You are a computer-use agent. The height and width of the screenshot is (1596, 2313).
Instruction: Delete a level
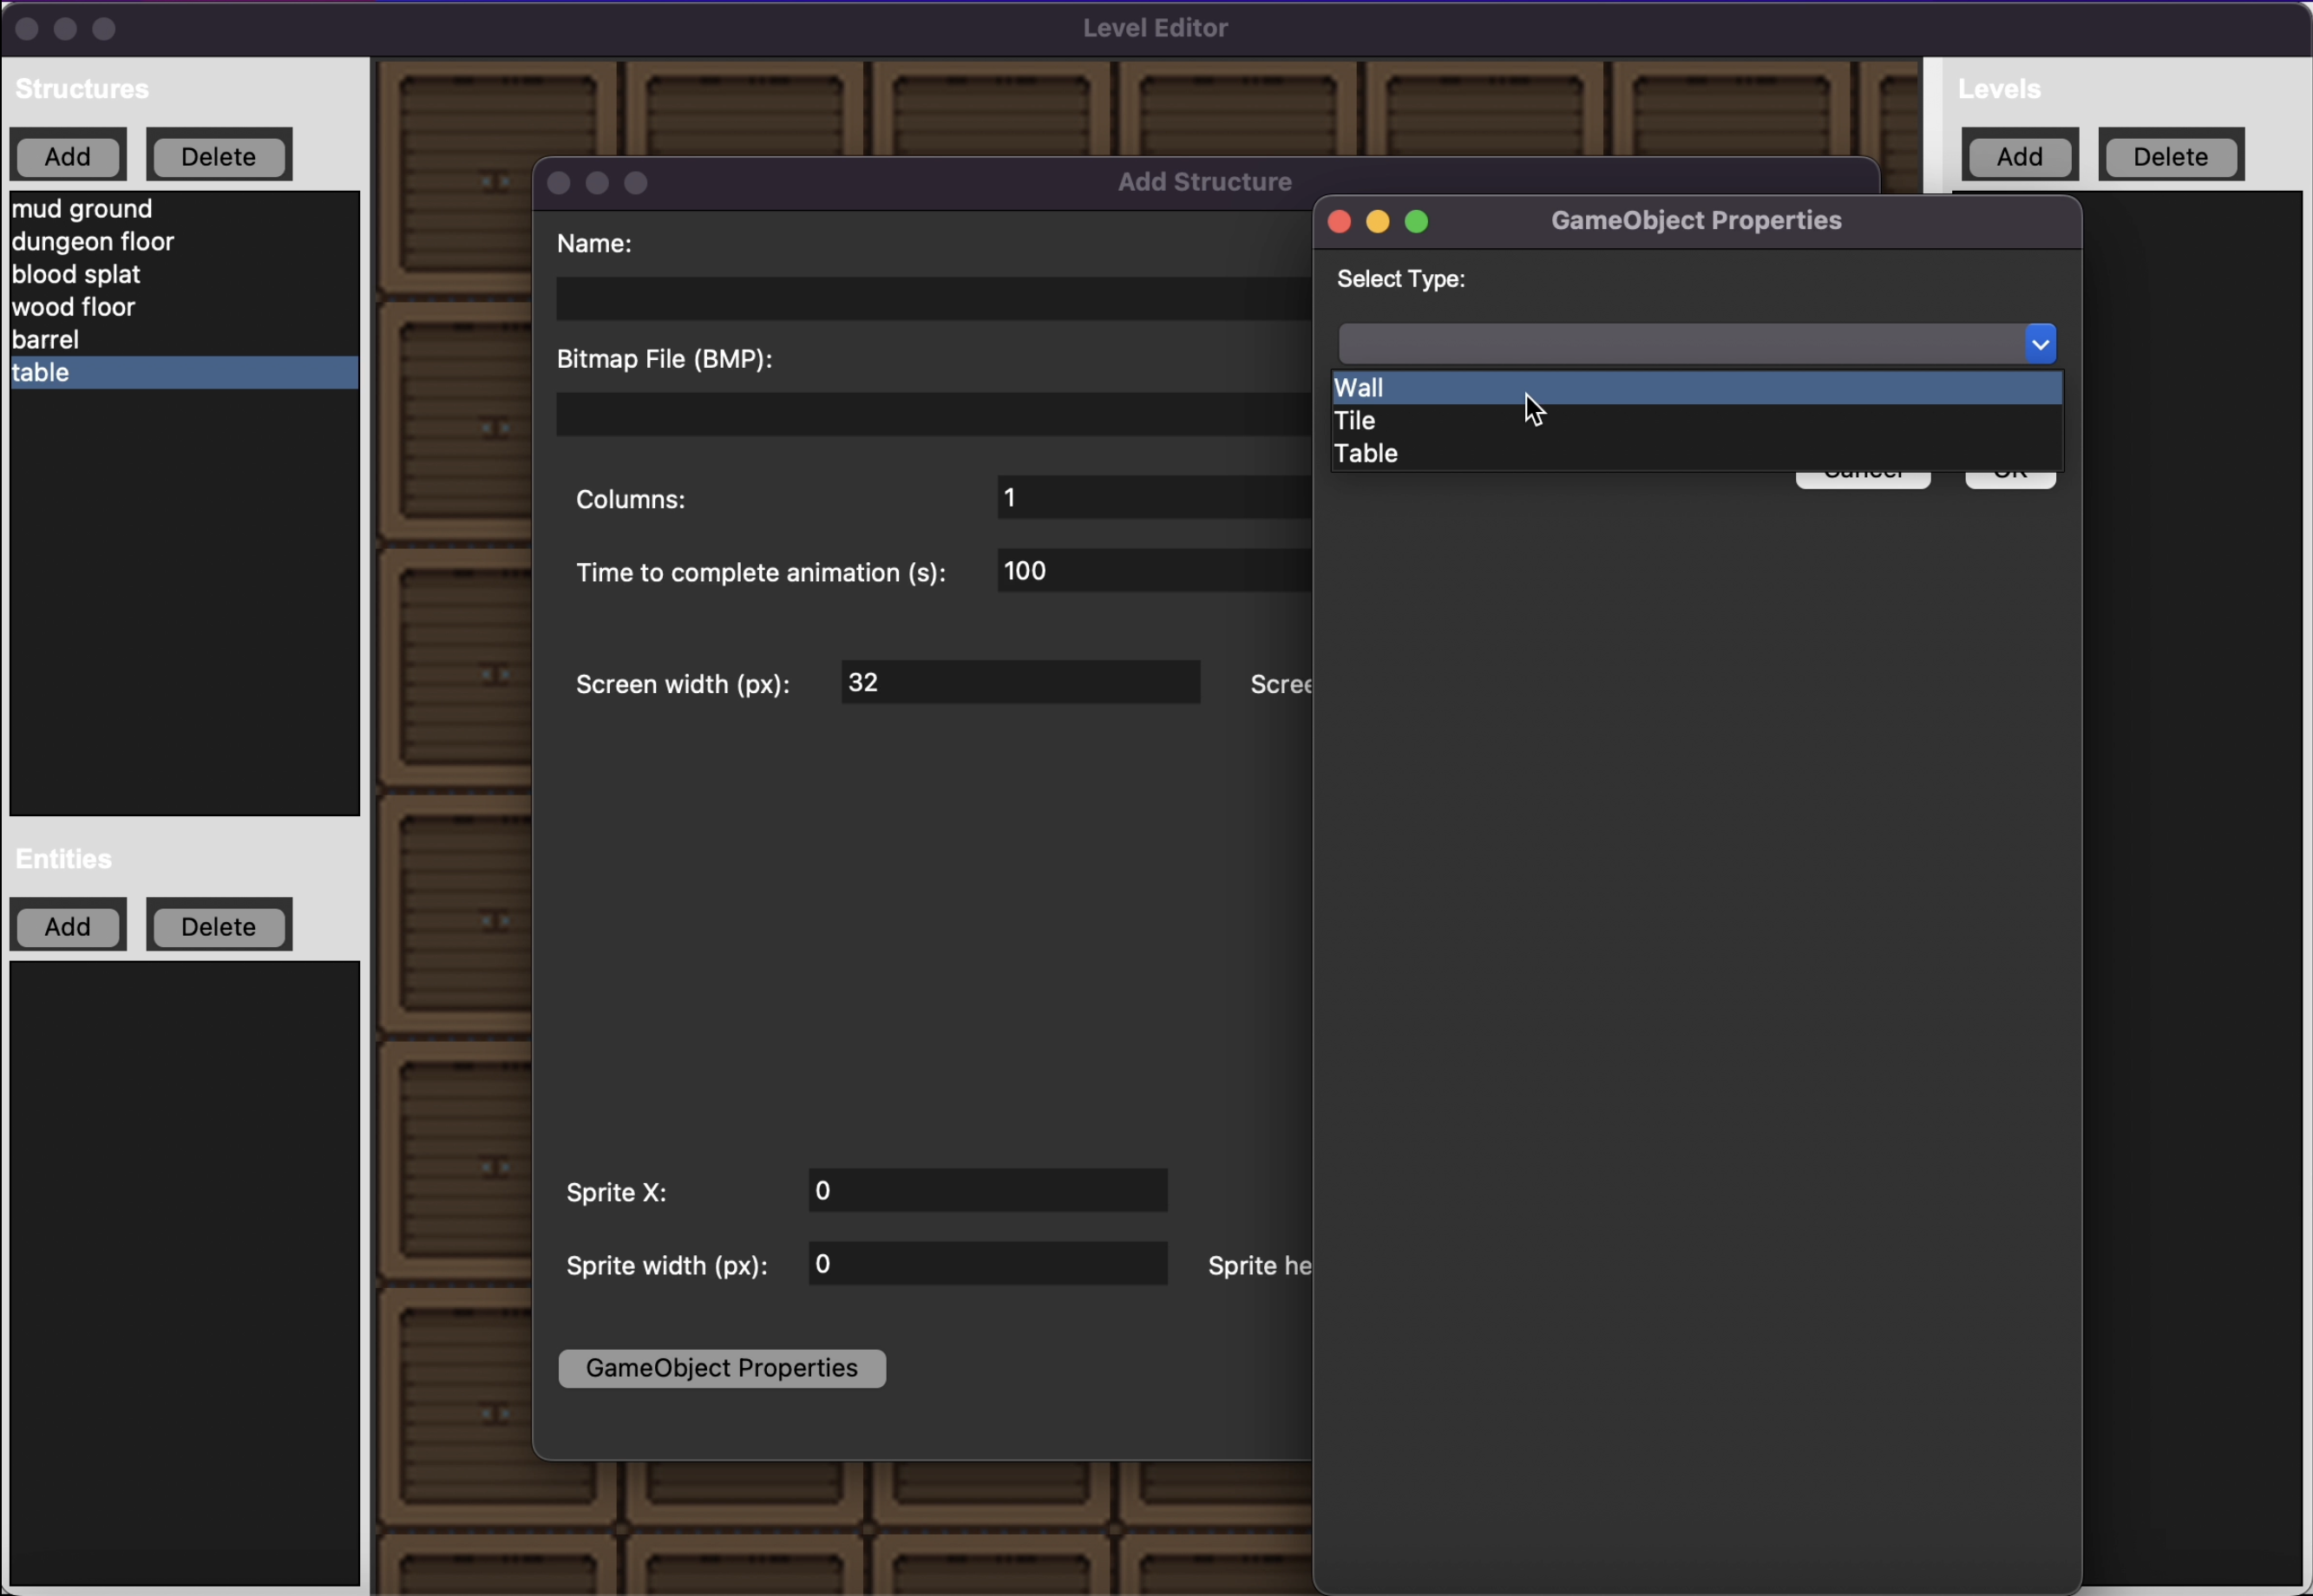tap(2170, 156)
